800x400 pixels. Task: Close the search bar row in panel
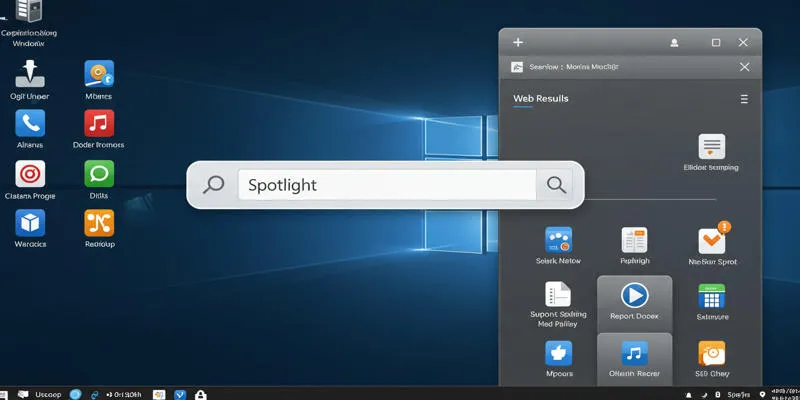(744, 67)
